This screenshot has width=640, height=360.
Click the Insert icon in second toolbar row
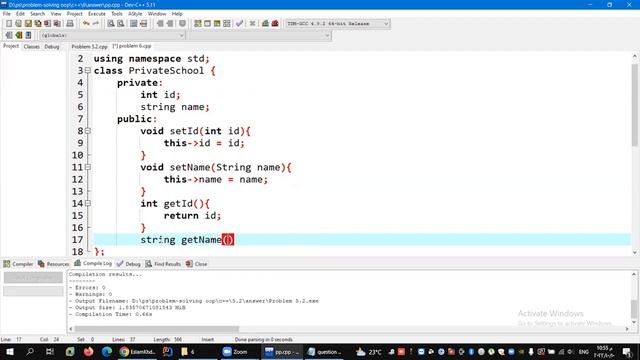coord(9,36)
